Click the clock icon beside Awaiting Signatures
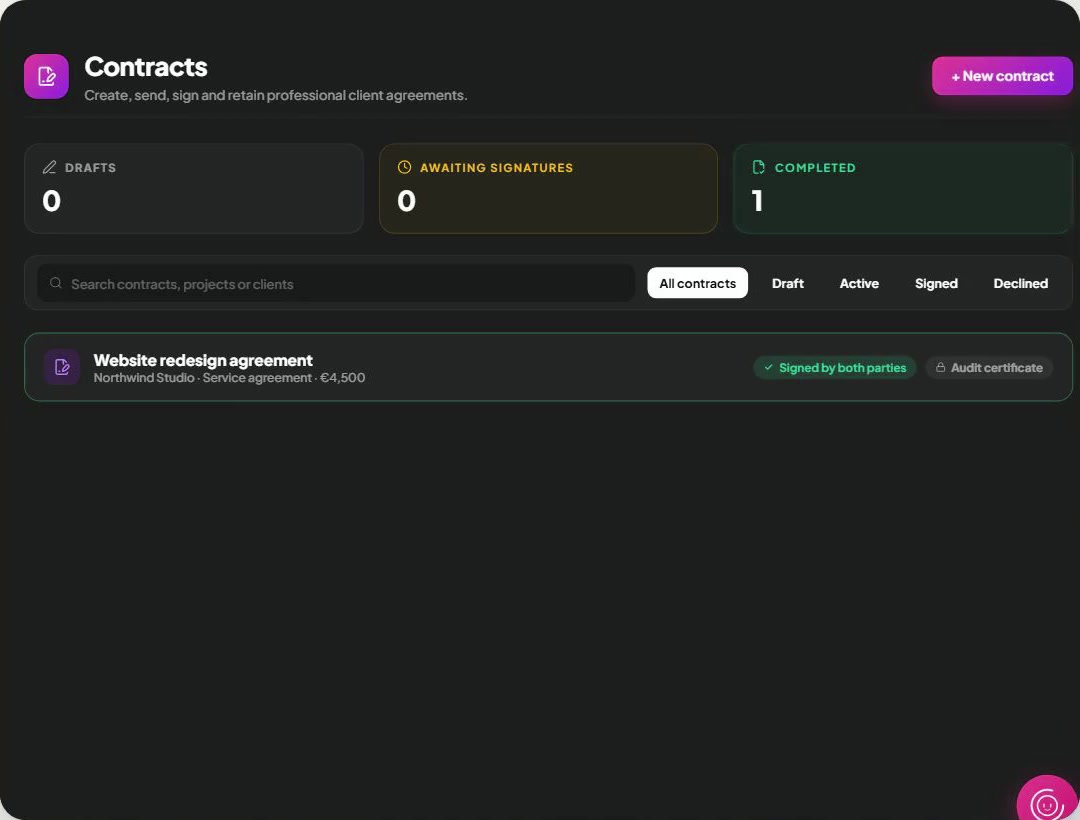Screen dimensions: 1080x820 [x=404, y=167]
